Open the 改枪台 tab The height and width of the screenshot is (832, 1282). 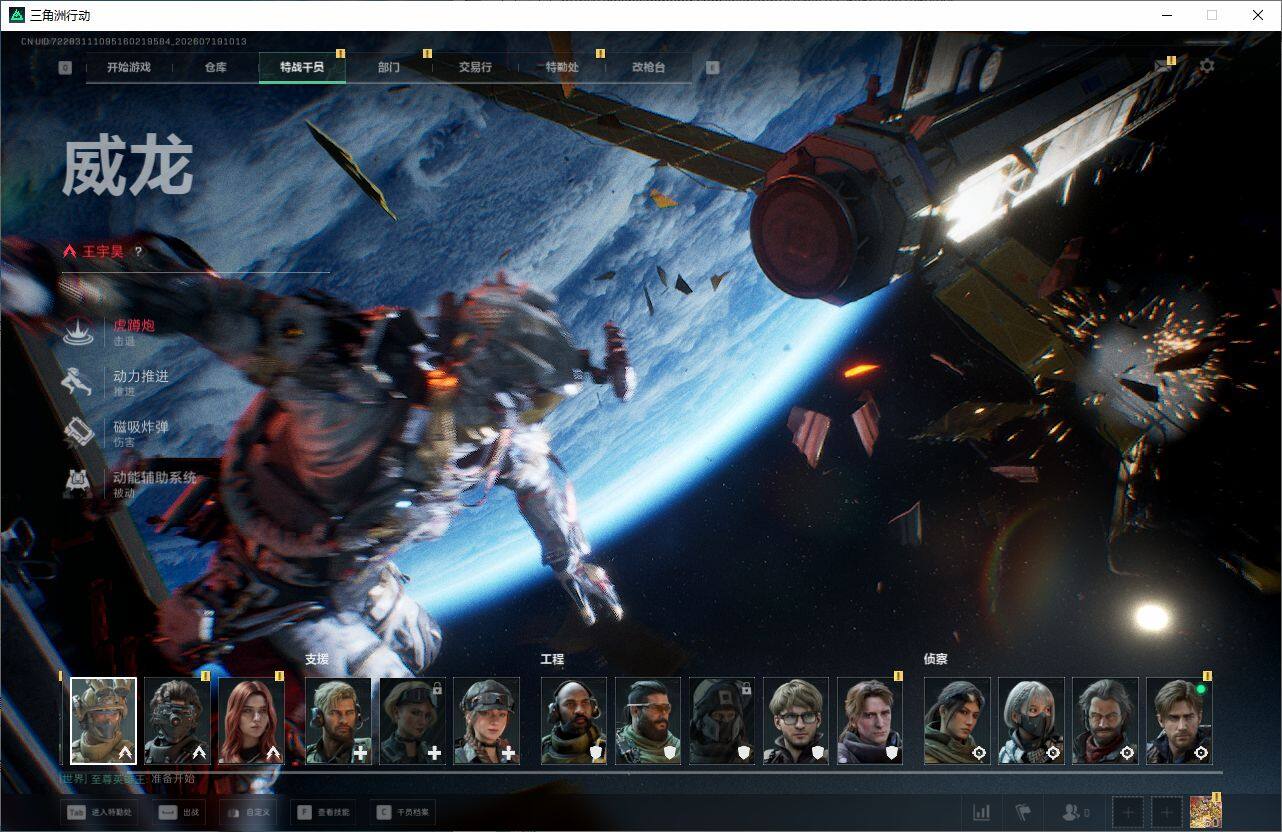(x=648, y=67)
